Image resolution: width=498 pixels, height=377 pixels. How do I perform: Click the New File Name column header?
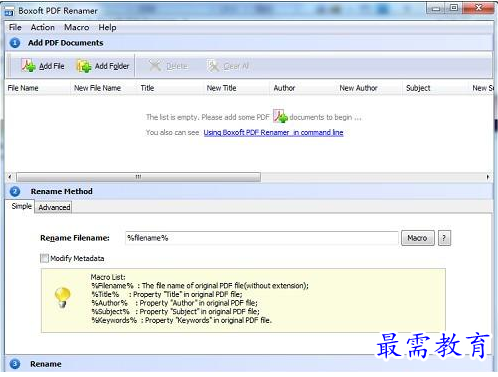104,88
